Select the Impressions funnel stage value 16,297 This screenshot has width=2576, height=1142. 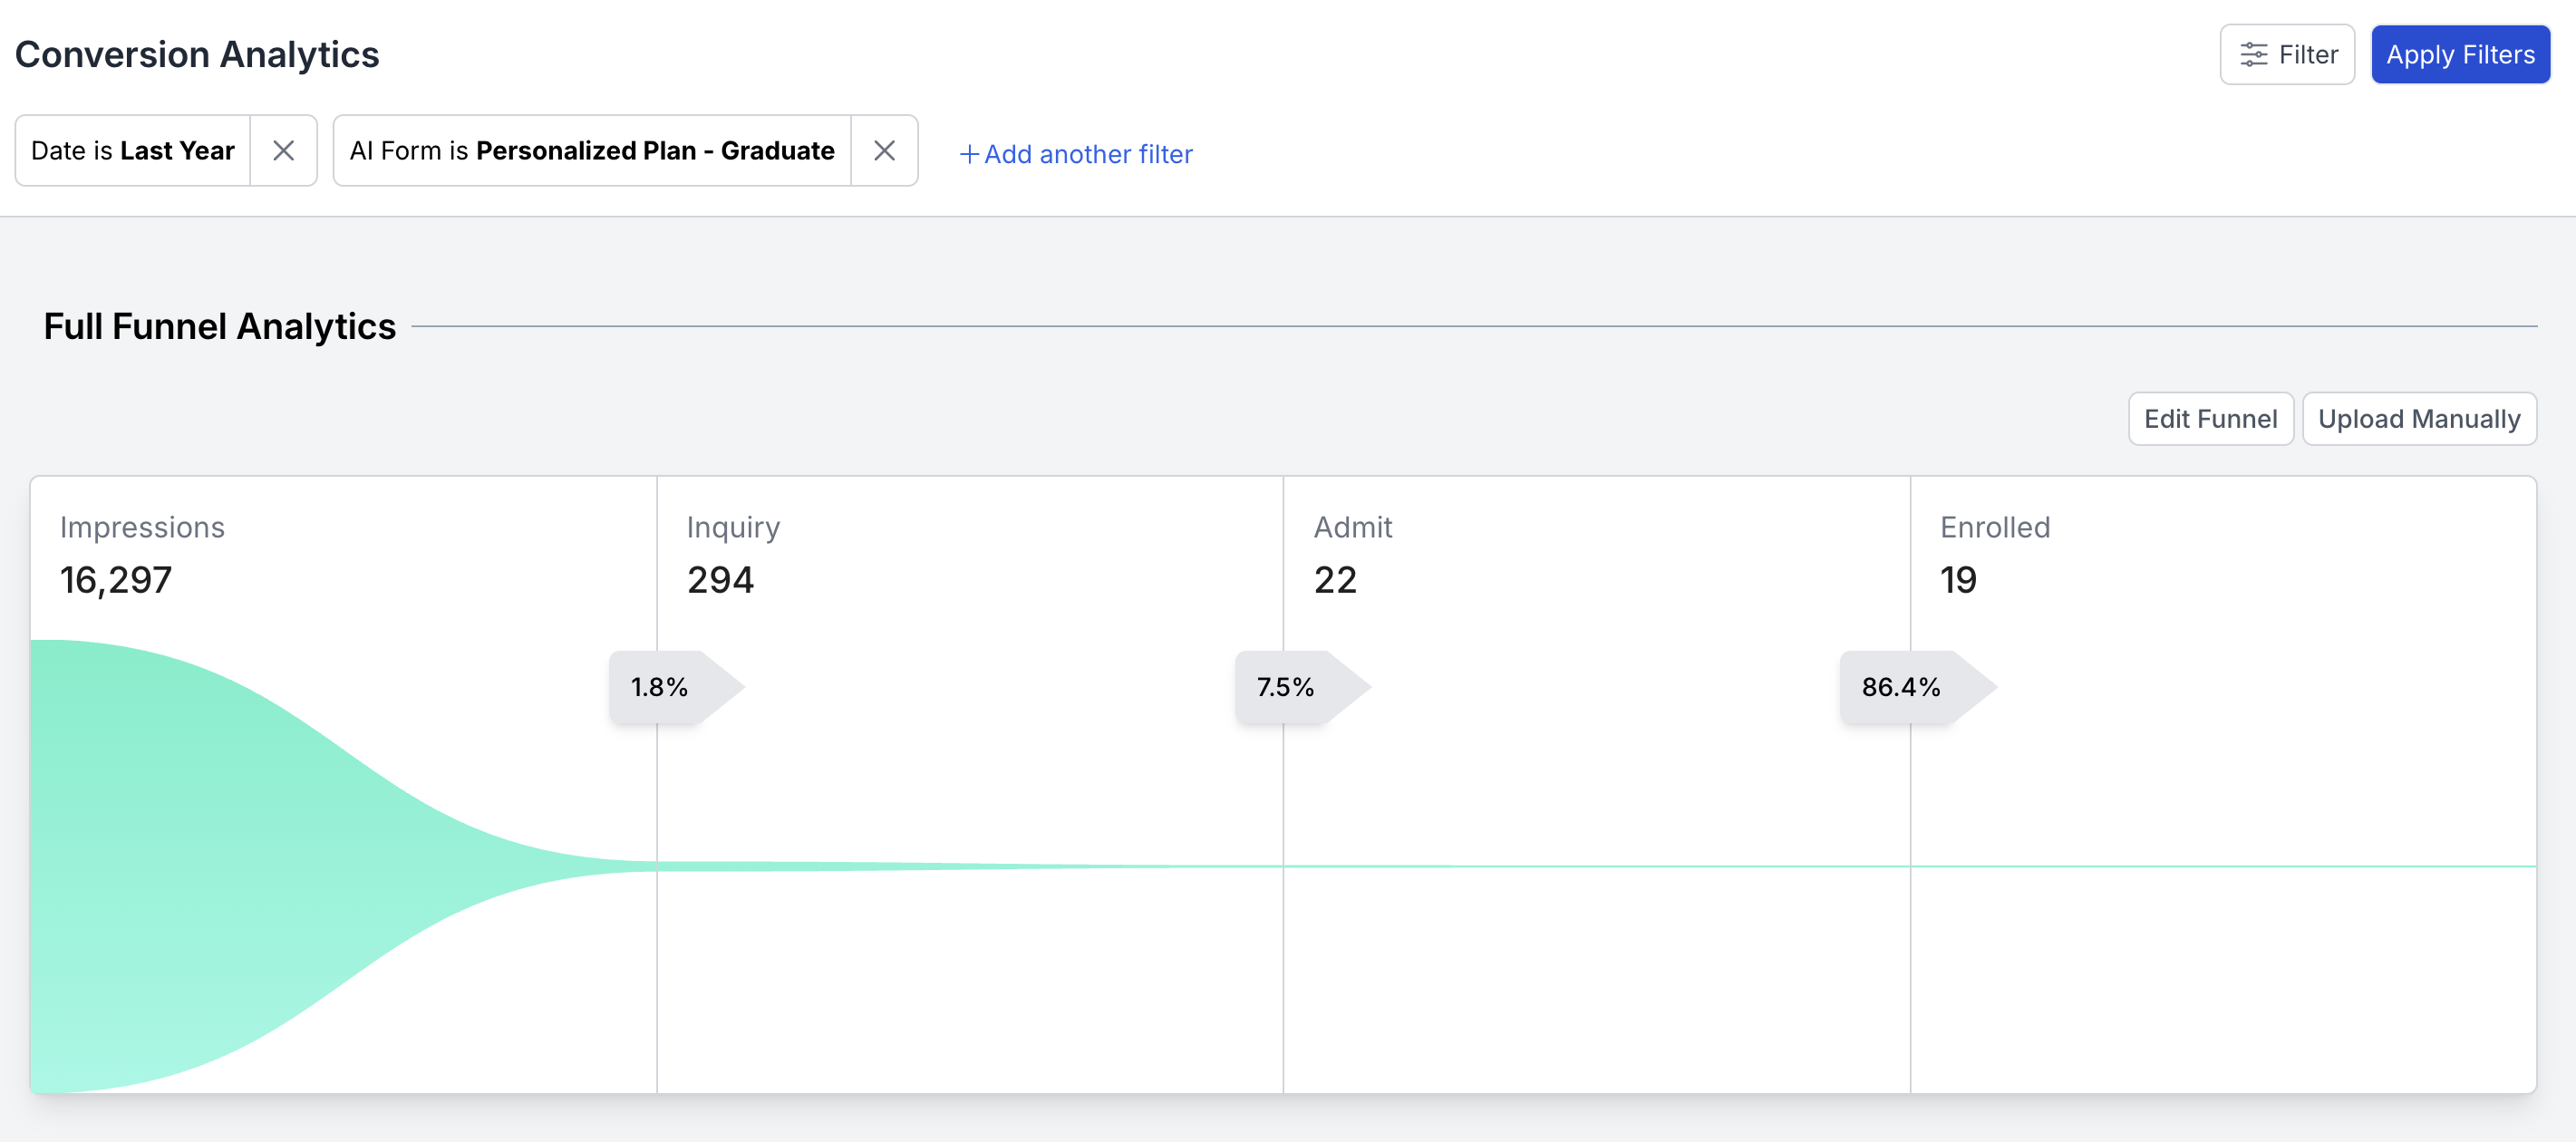pos(116,580)
